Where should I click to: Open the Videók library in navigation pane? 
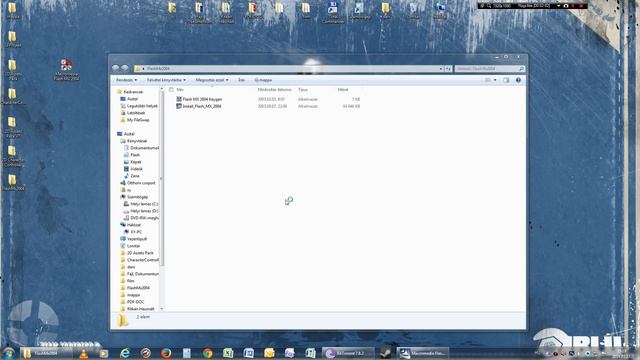coord(133,169)
